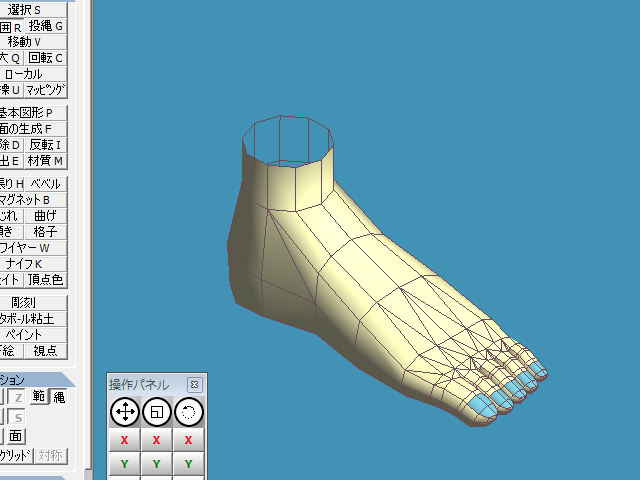Toggle the 面 face edit option
The width and height of the screenshot is (640, 480).
(16, 436)
